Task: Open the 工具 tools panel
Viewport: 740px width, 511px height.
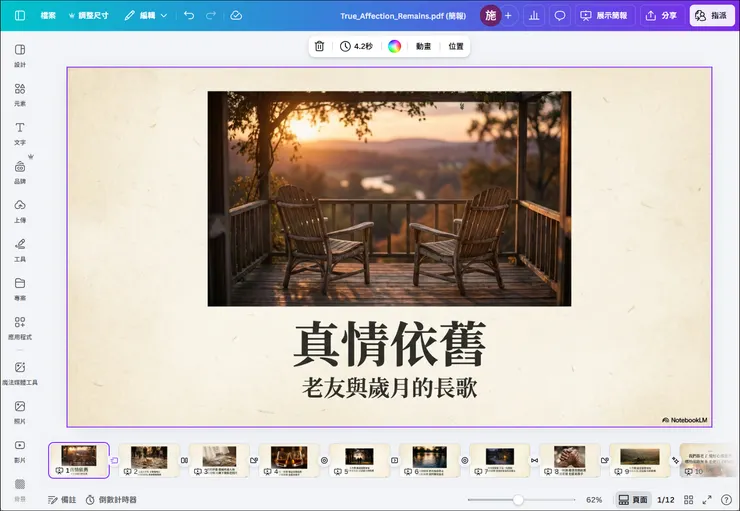Action: tap(20, 250)
